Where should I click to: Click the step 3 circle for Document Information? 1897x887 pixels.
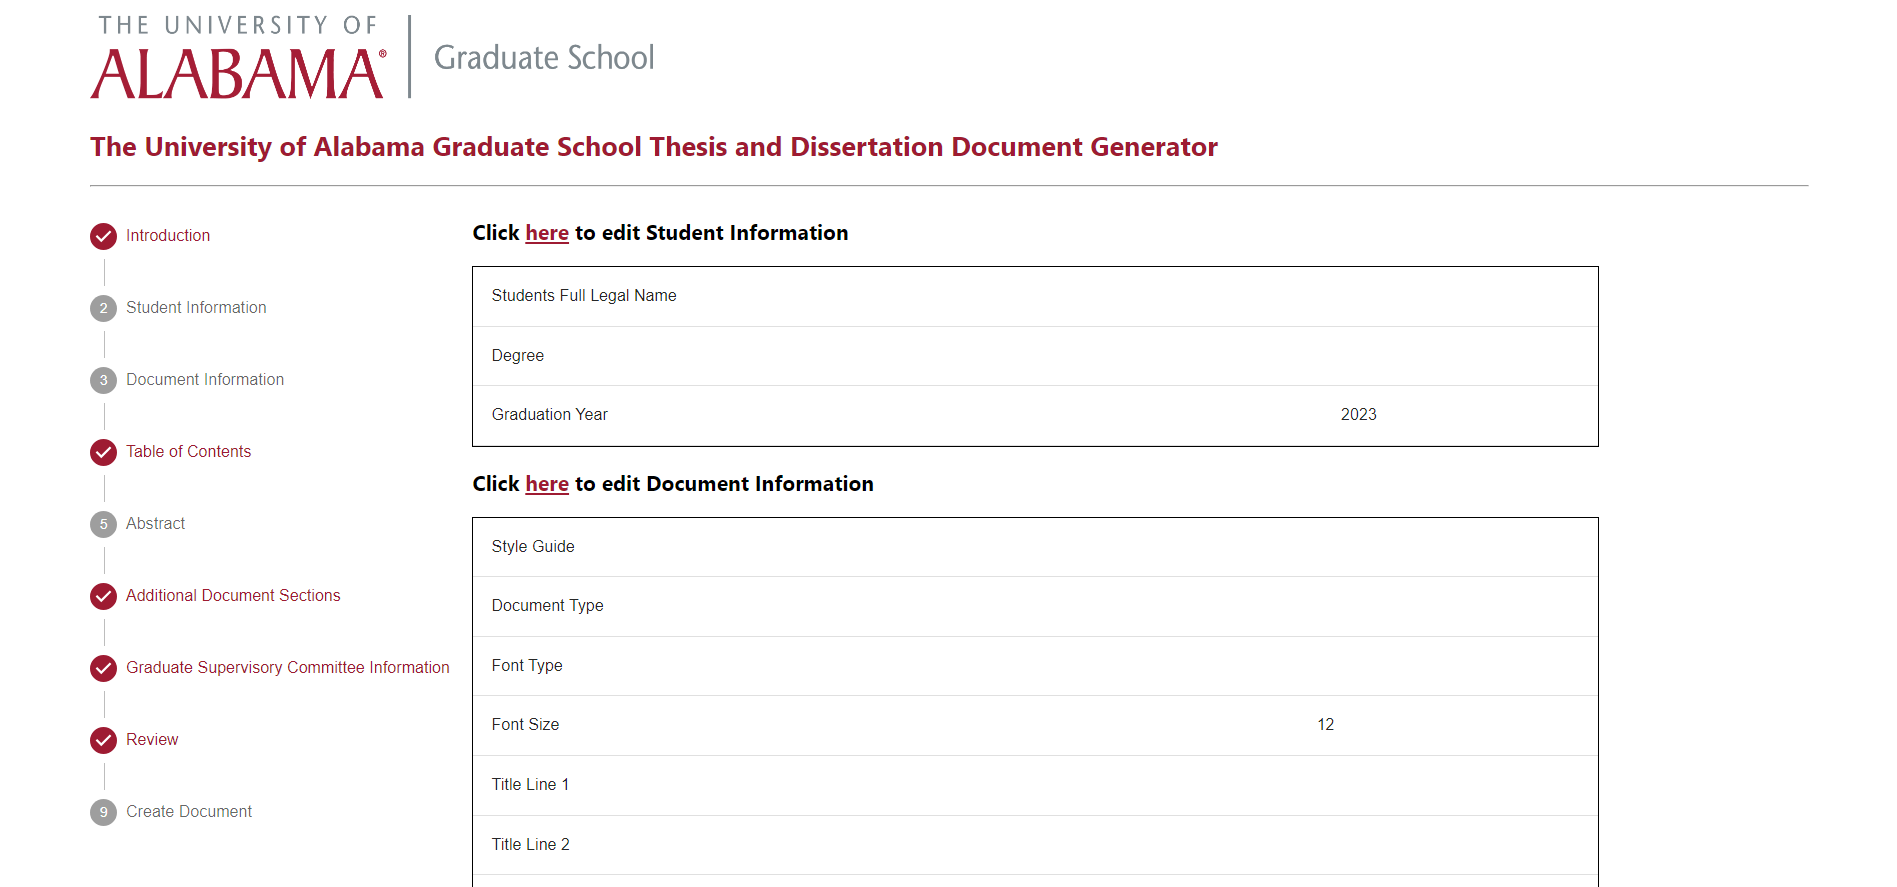(103, 380)
